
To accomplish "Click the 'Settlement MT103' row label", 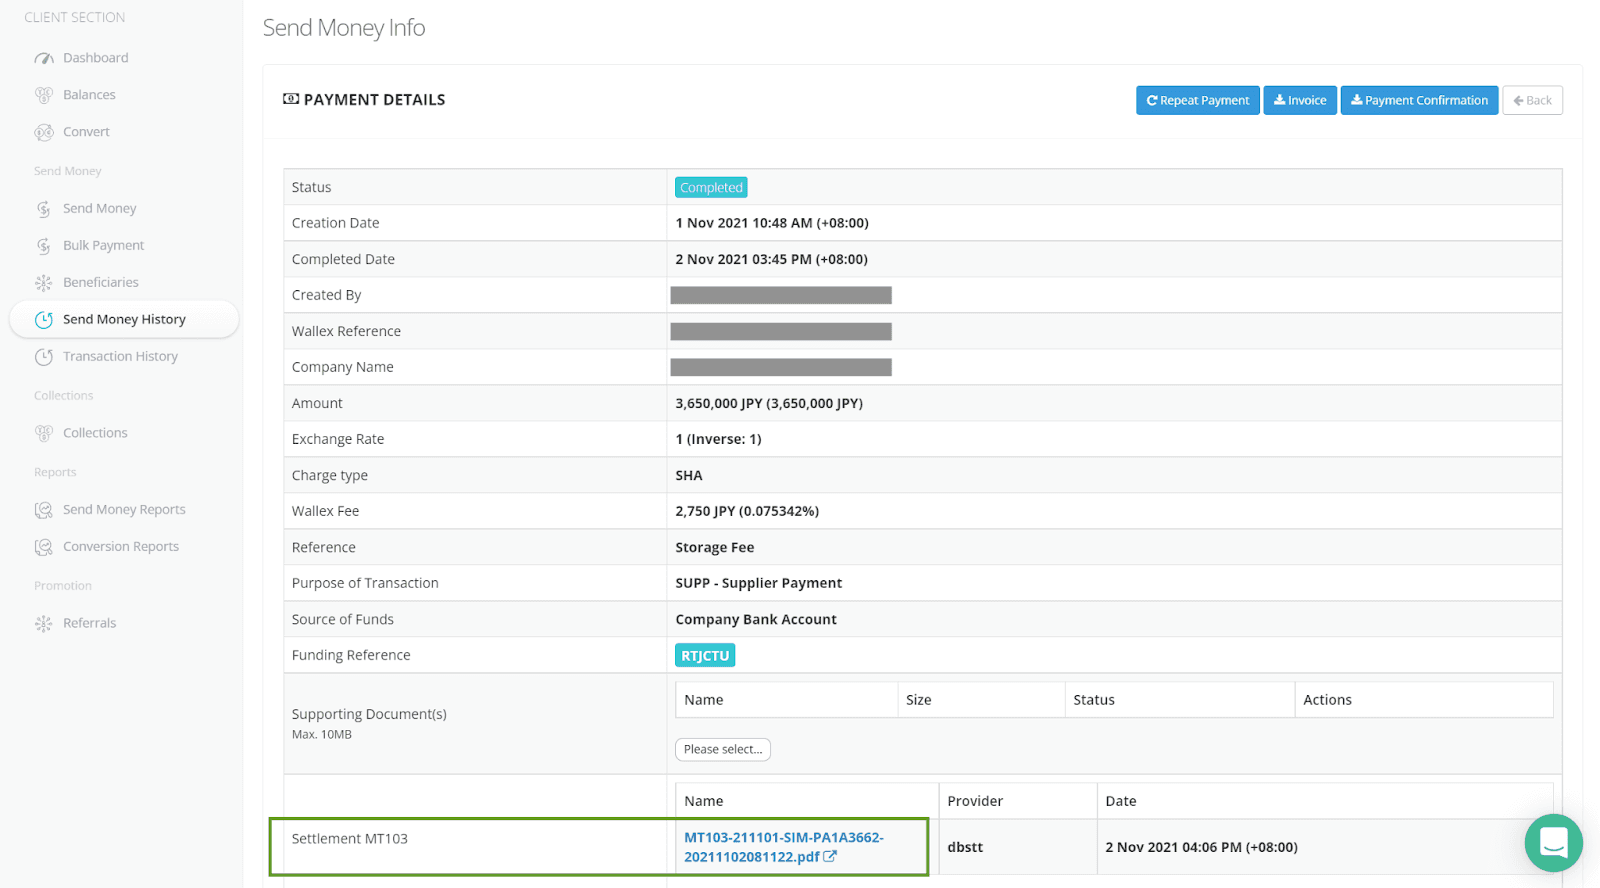I will point(350,839).
